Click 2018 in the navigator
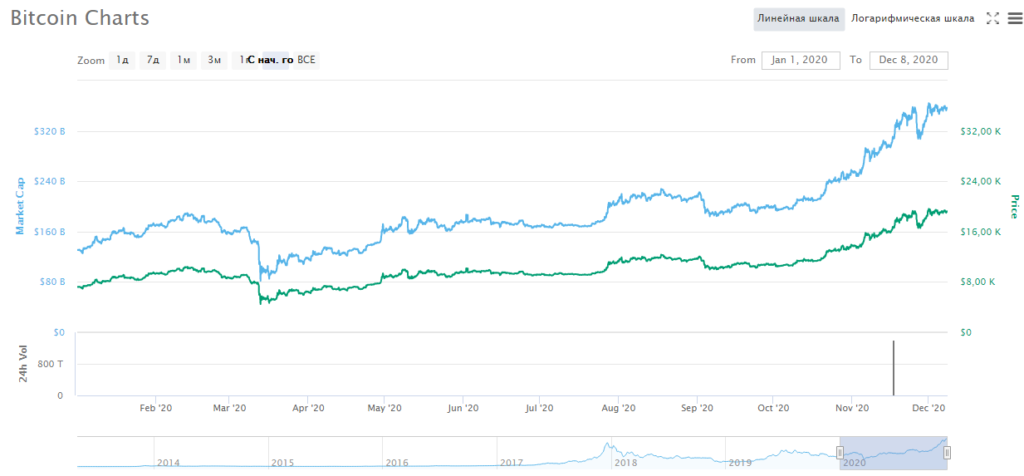This screenshot has height=476, width=1024. (x=626, y=462)
